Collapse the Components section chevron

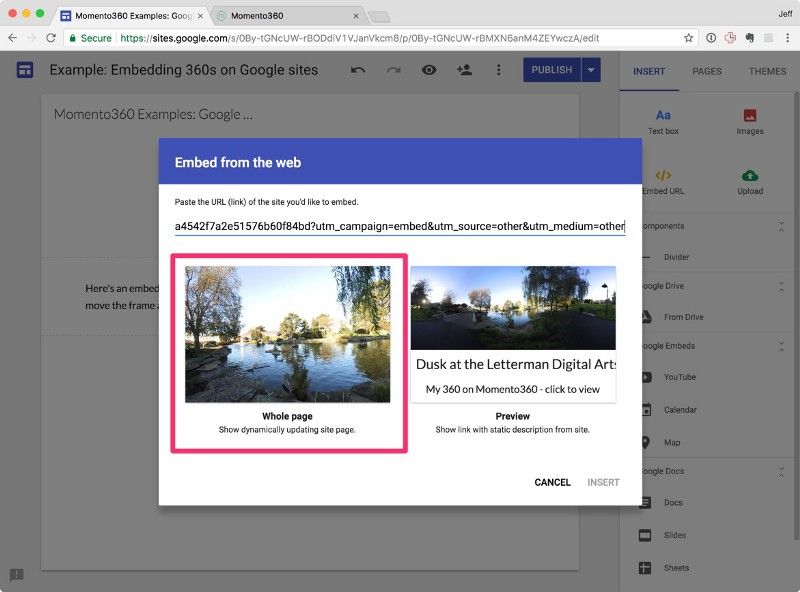[781, 226]
